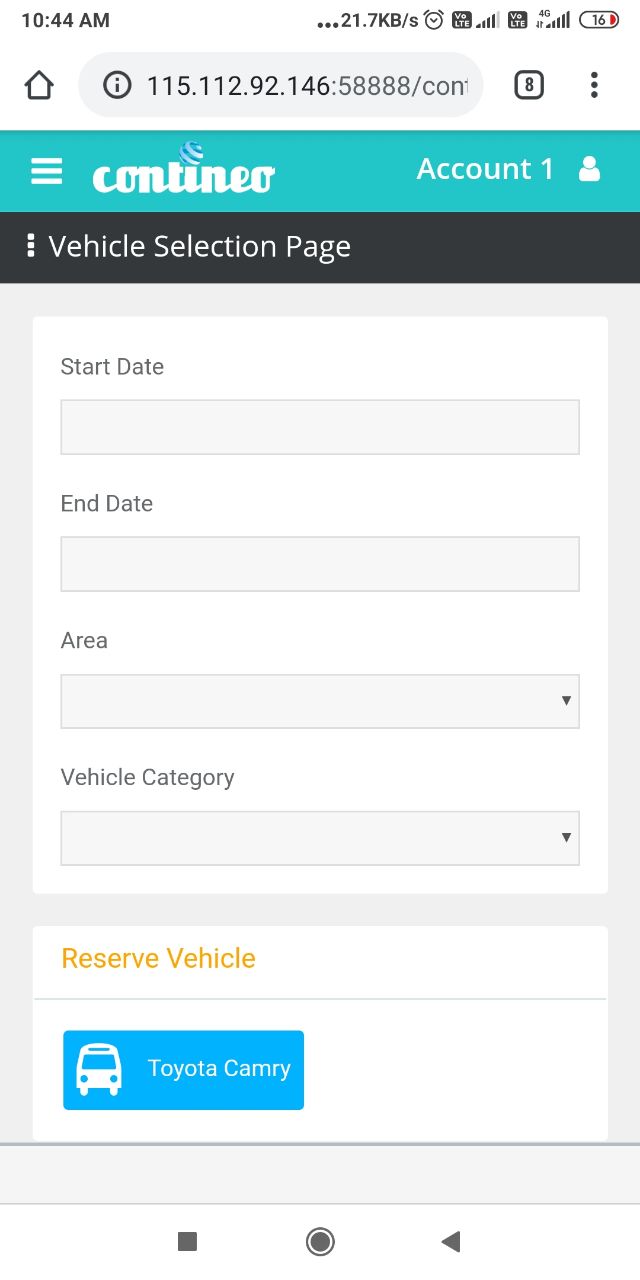
Task: Open the hamburger navigation menu
Action: [x=46, y=171]
